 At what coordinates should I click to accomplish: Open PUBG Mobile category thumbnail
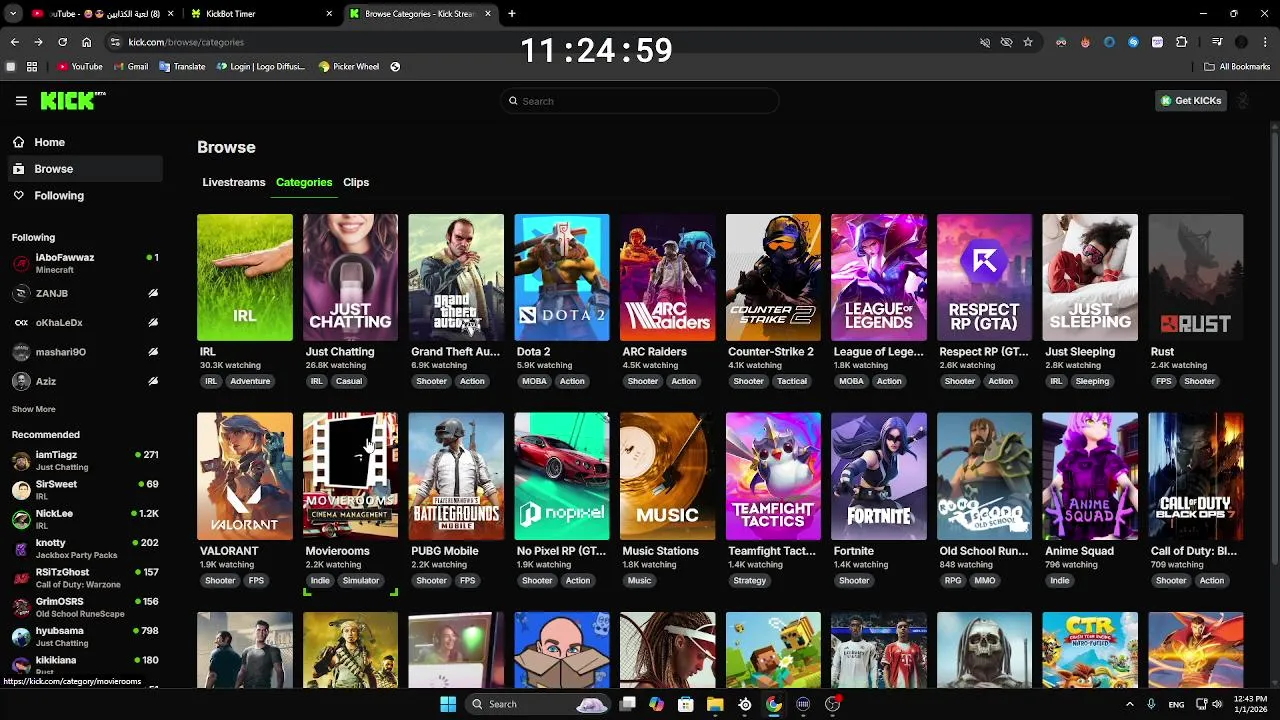[456, 476]
